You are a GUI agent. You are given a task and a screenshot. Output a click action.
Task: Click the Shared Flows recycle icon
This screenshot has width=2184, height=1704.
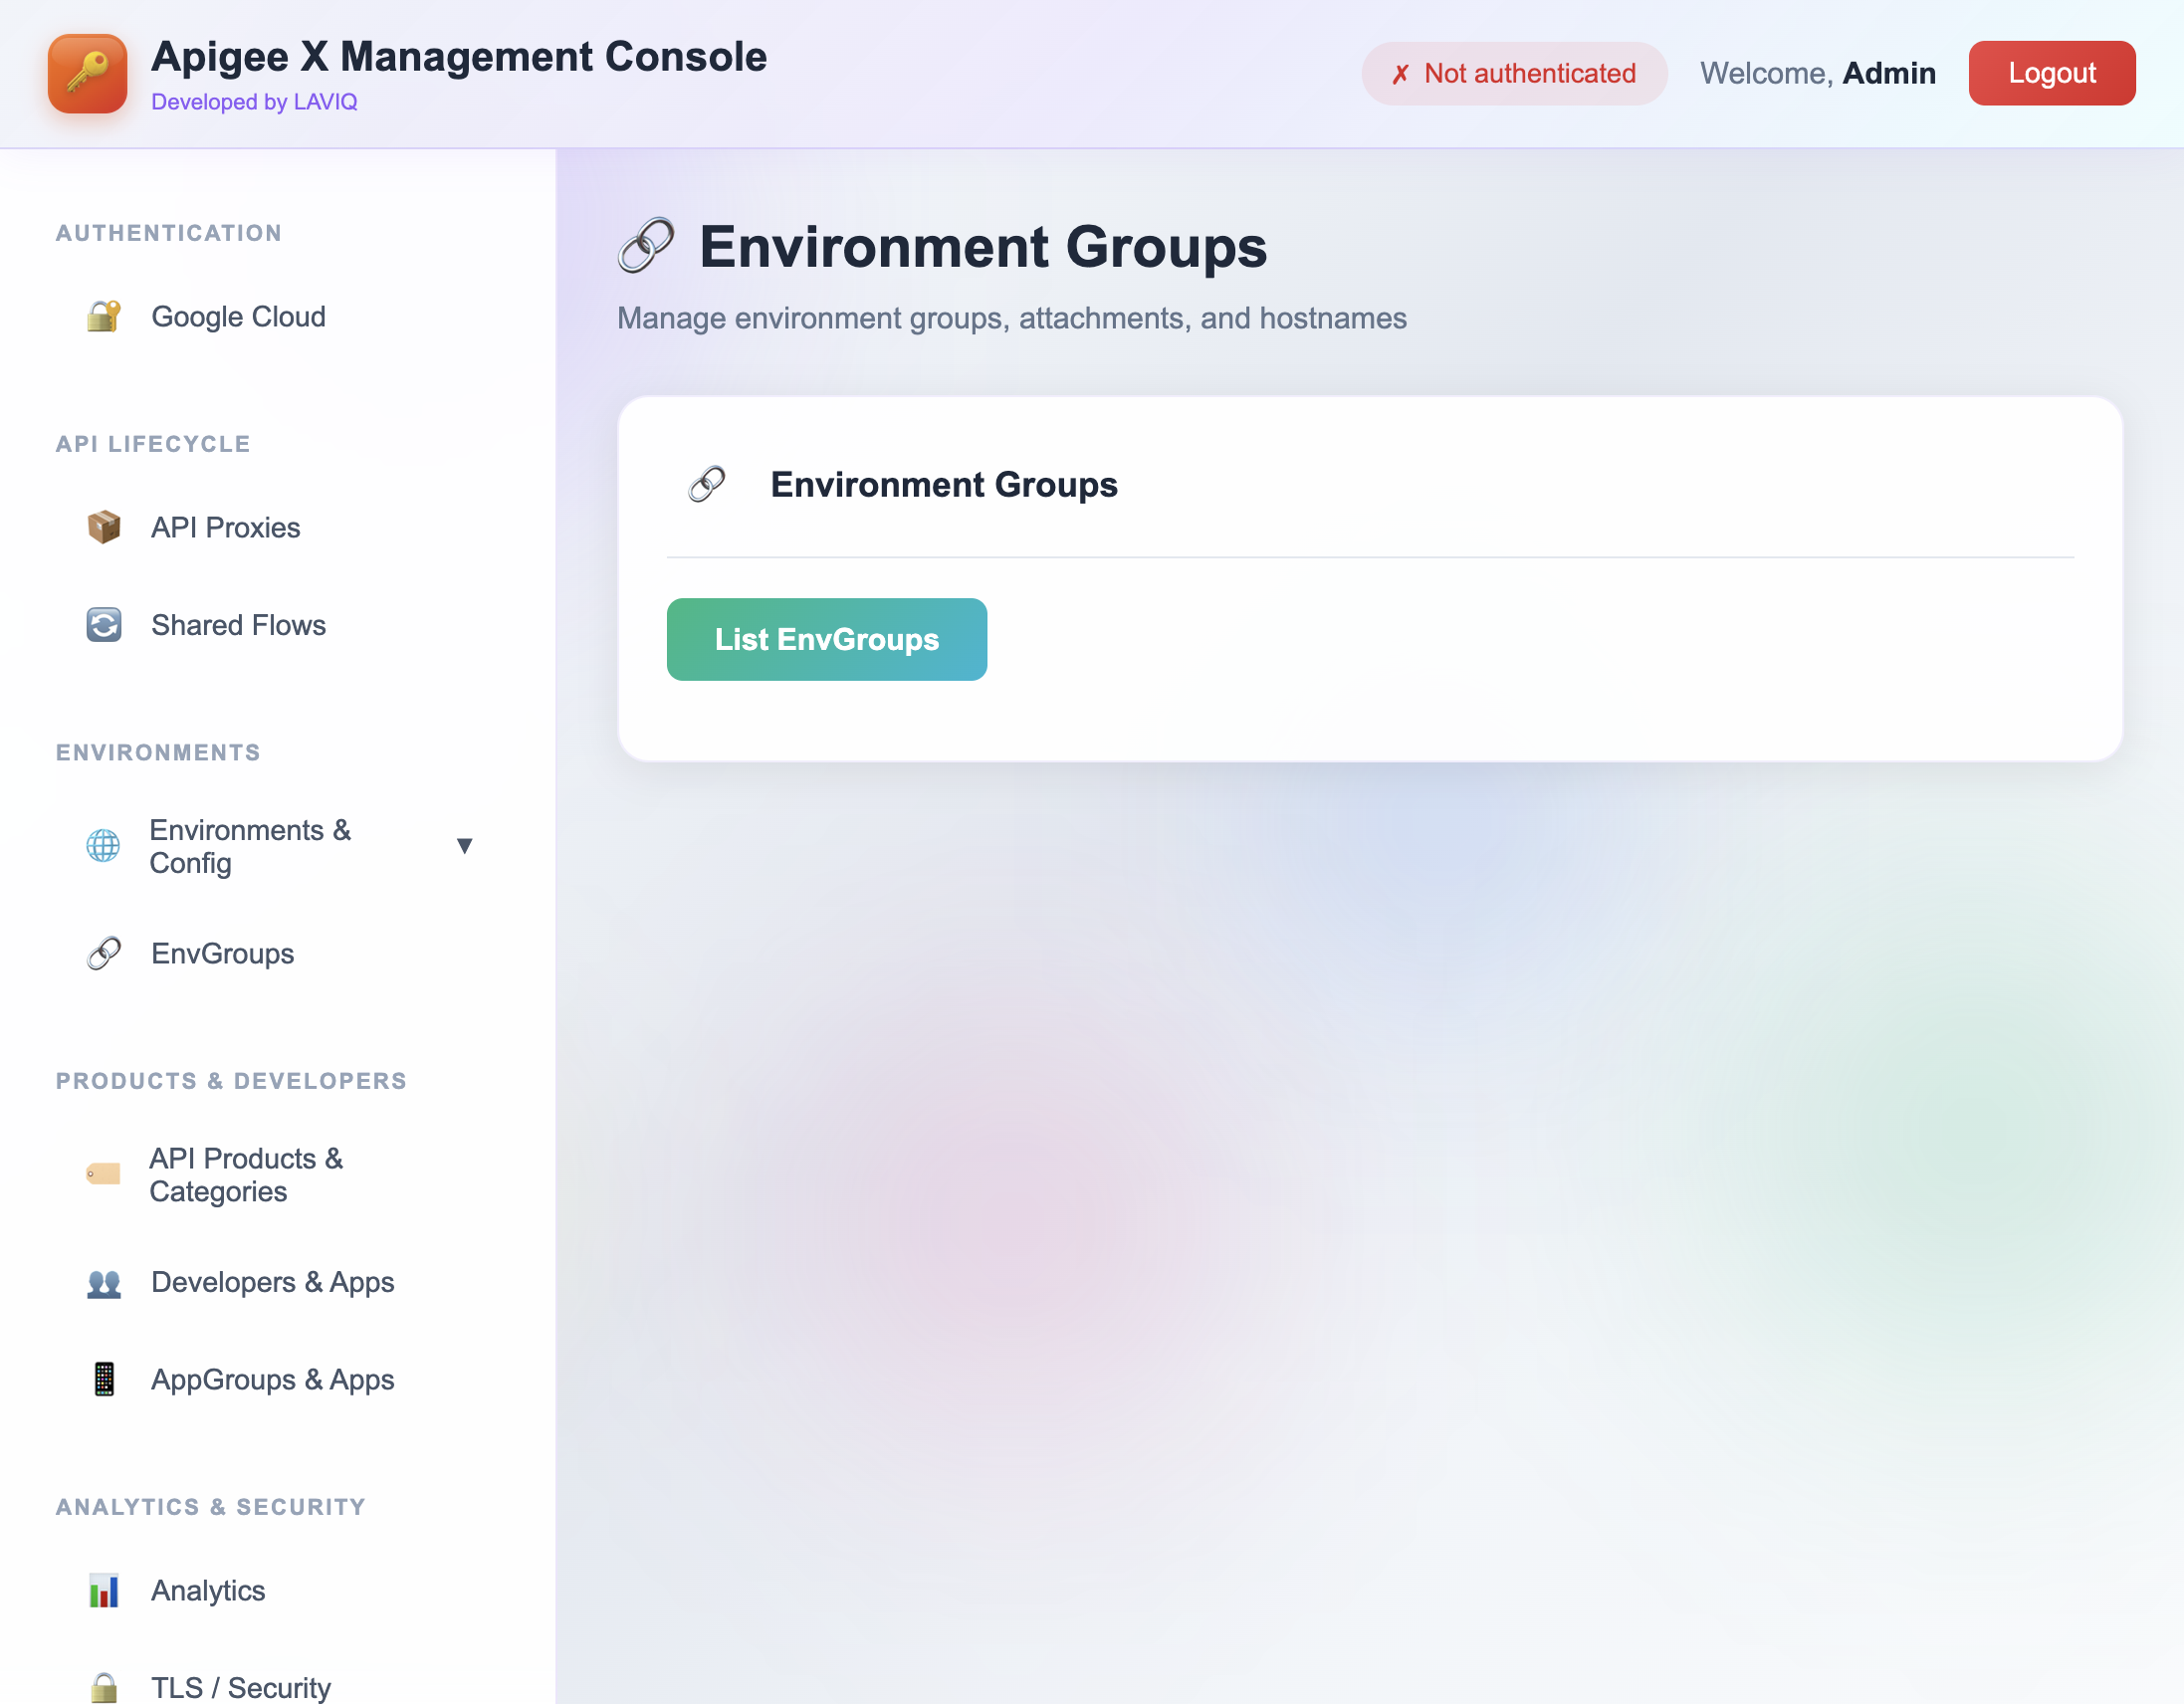103,625
